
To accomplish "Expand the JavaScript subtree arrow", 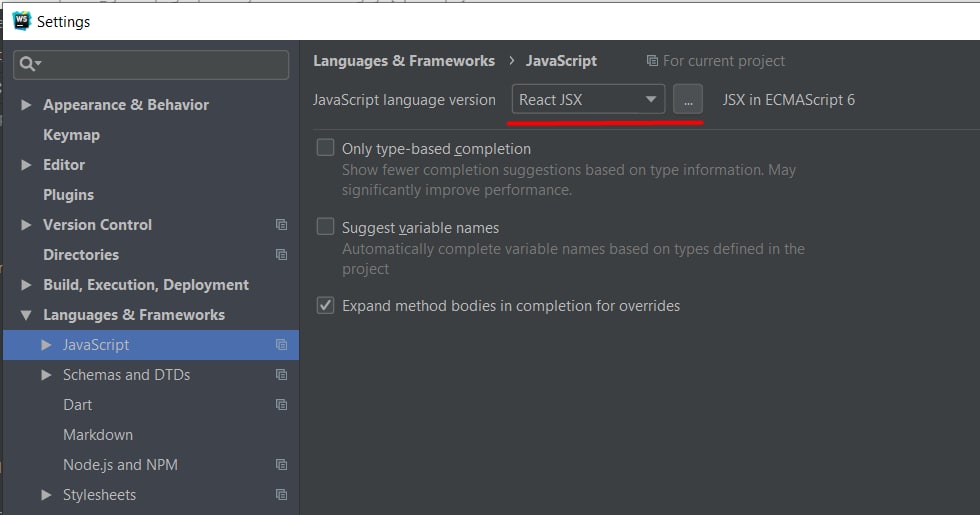I will tap(46, 344).
